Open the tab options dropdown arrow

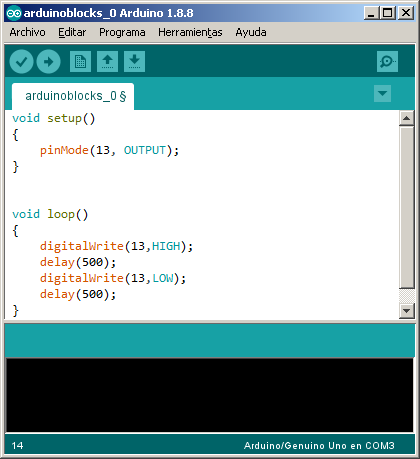[382, 93]
